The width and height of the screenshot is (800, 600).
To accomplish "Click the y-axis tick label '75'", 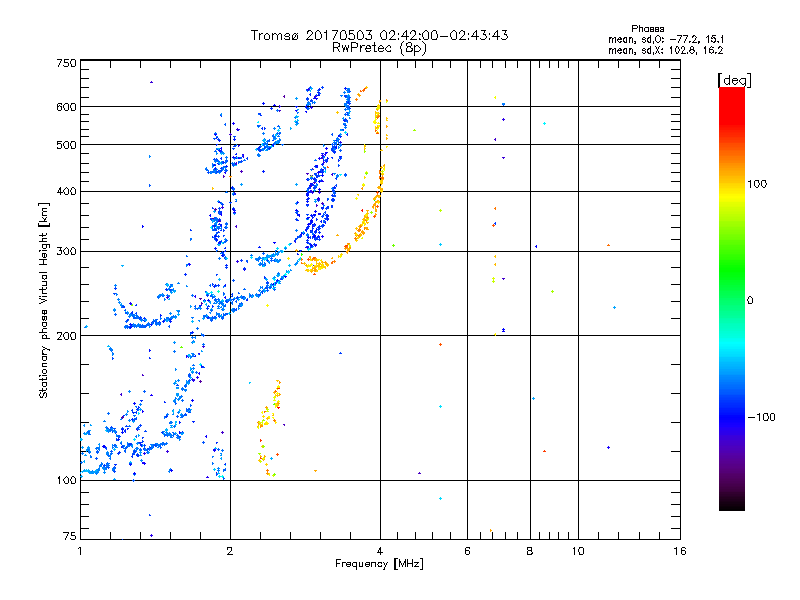I will (70, 536).
